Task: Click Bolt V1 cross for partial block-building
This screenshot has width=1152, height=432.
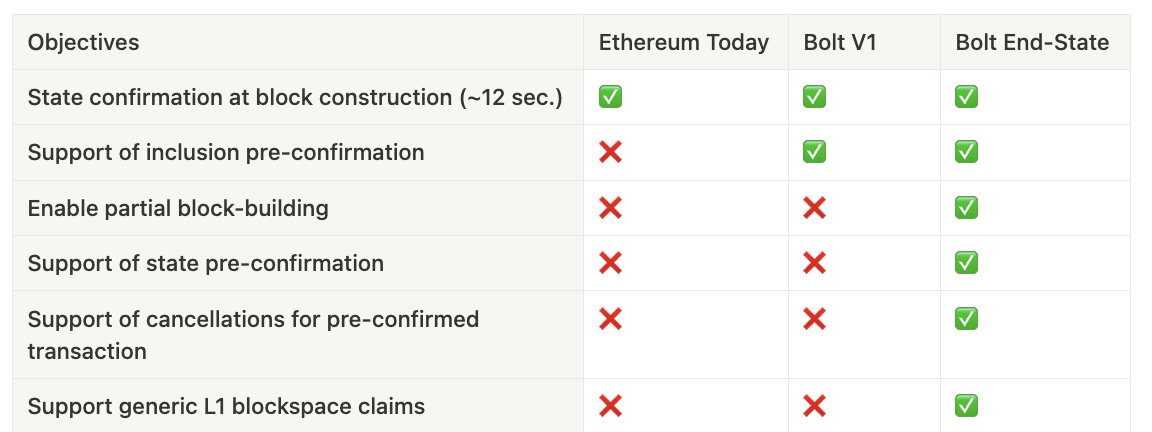Action: coord(814,208)
